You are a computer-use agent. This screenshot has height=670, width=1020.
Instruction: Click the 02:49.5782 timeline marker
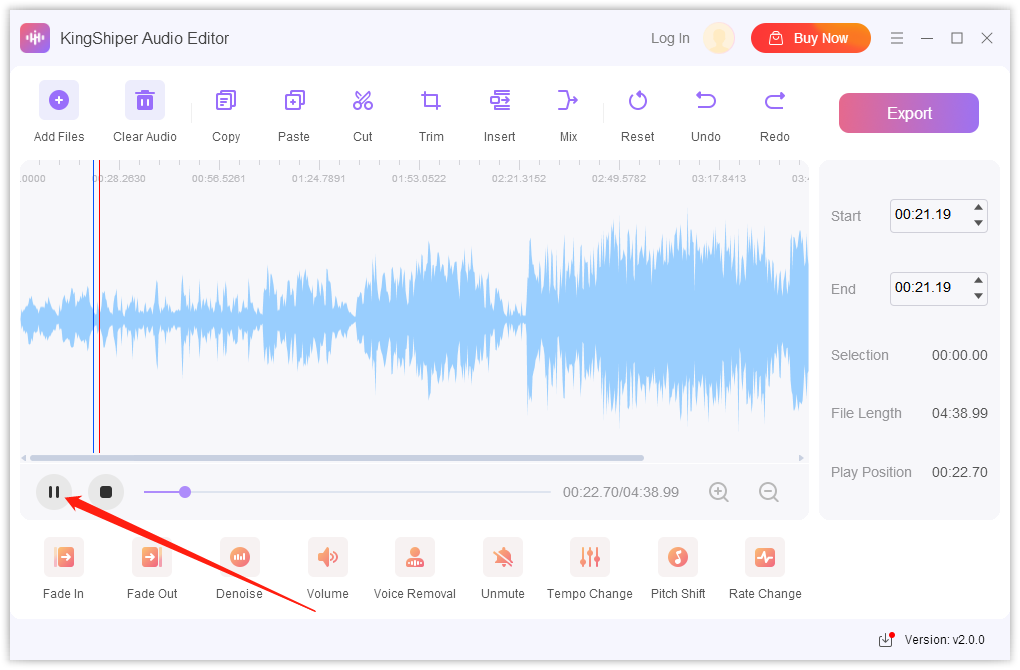tap(619, 178)
